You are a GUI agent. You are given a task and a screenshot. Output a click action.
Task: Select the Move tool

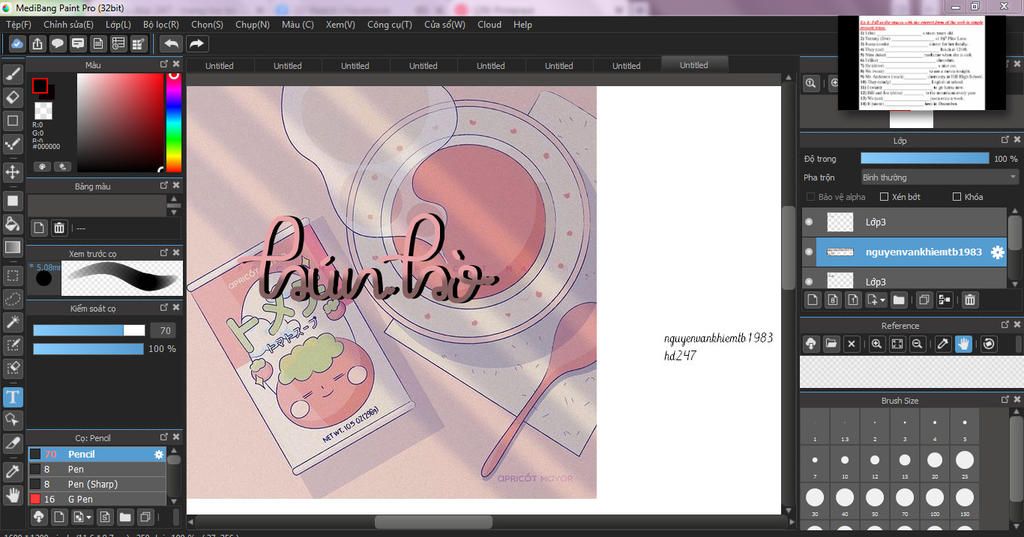[12, 172]
